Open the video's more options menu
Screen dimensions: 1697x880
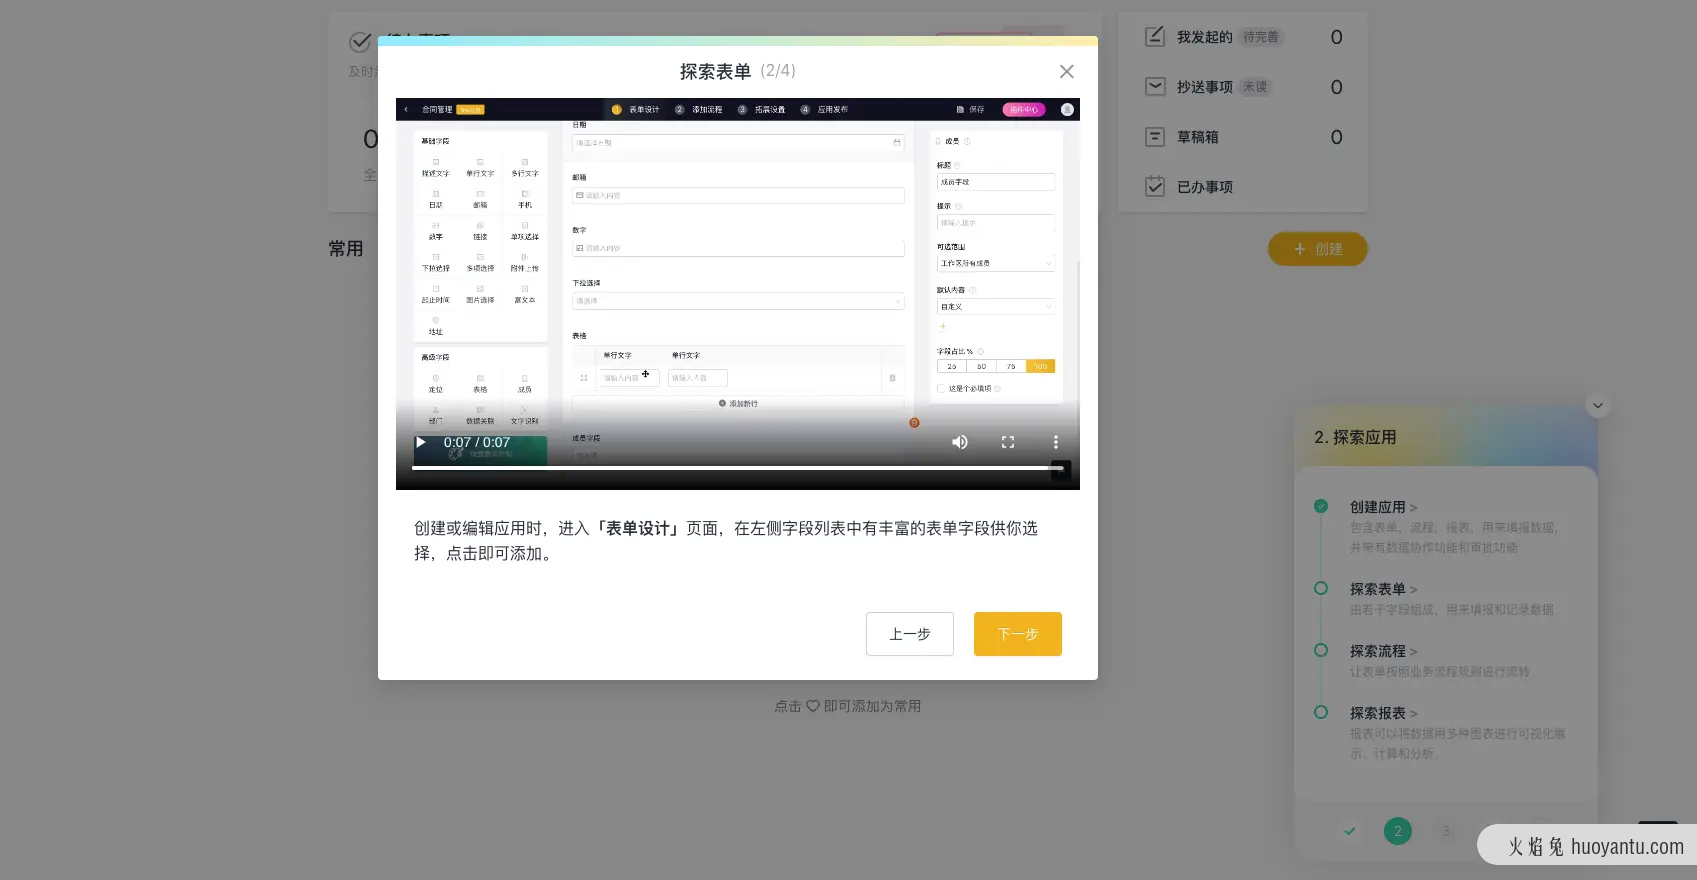click(x=1055, y=442)
